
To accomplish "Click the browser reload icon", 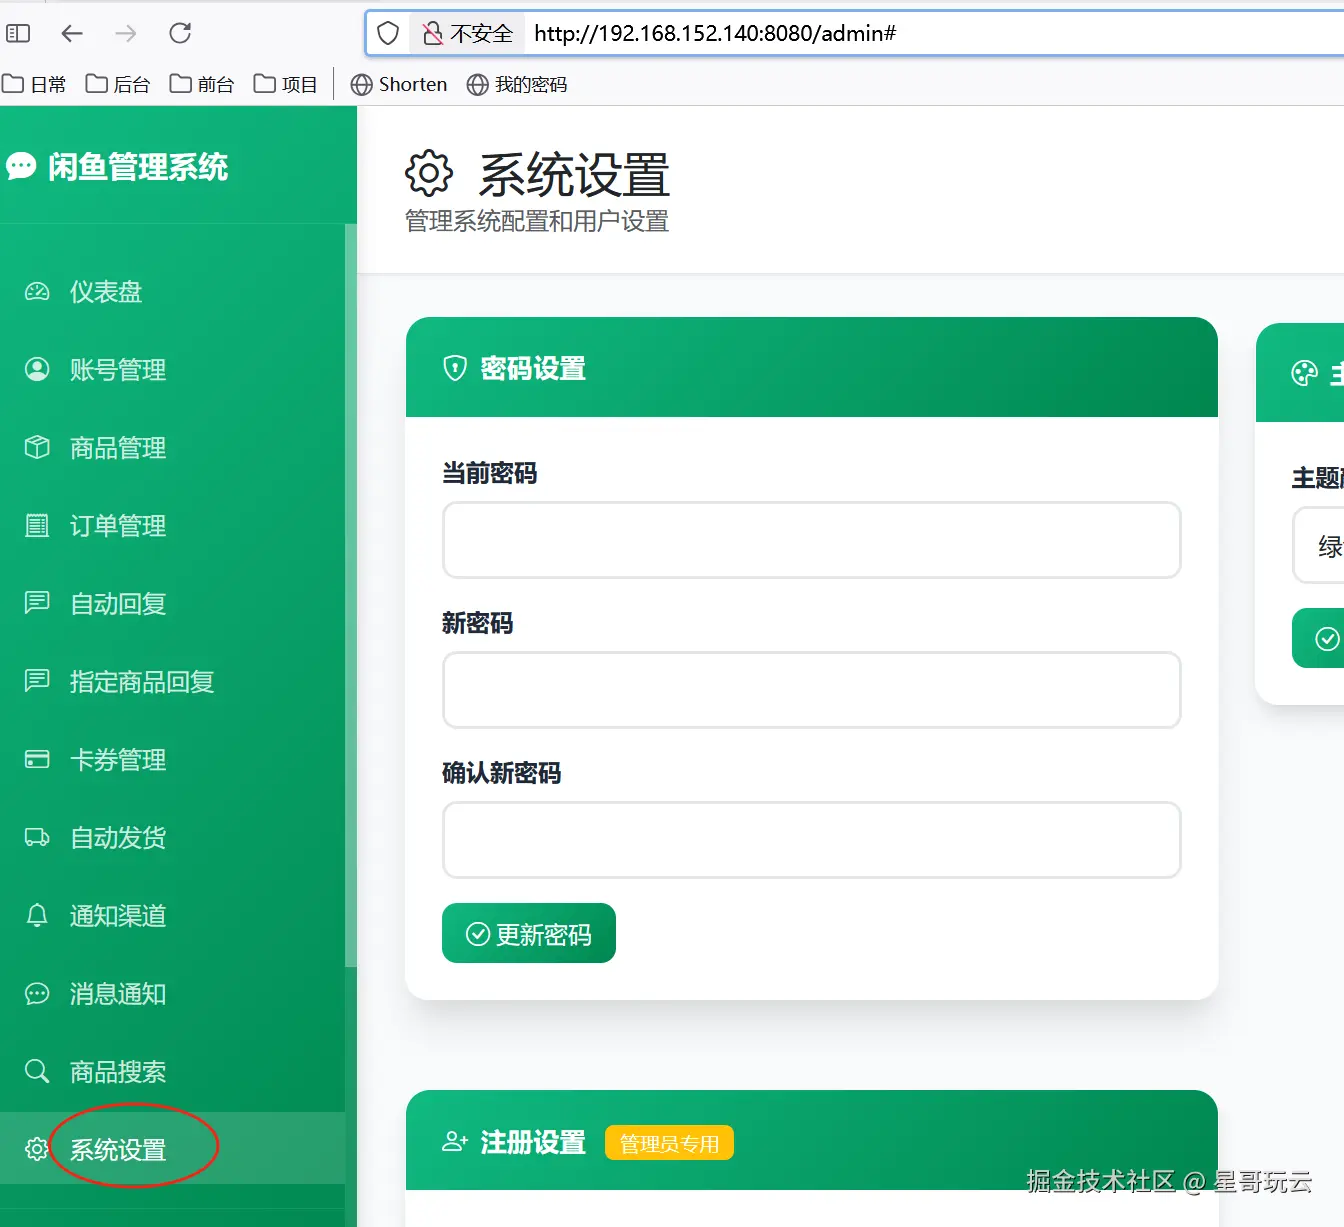I will click(180, 33).
